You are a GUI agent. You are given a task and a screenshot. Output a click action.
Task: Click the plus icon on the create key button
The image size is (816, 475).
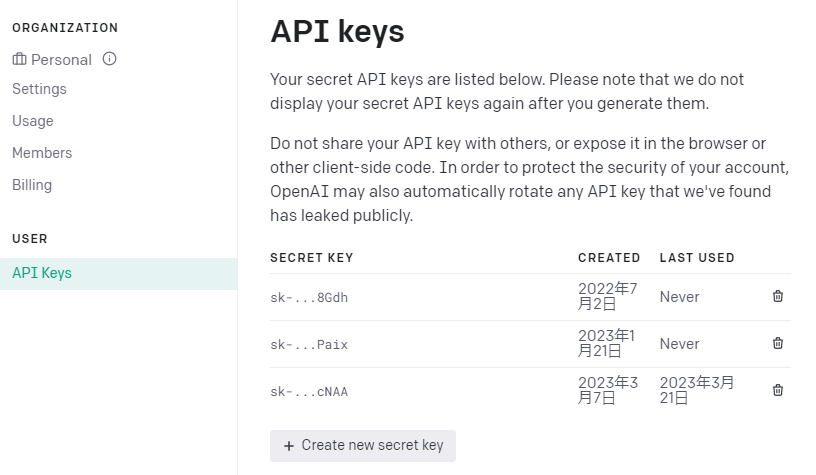pyautogui.click(x=289, y=446)
